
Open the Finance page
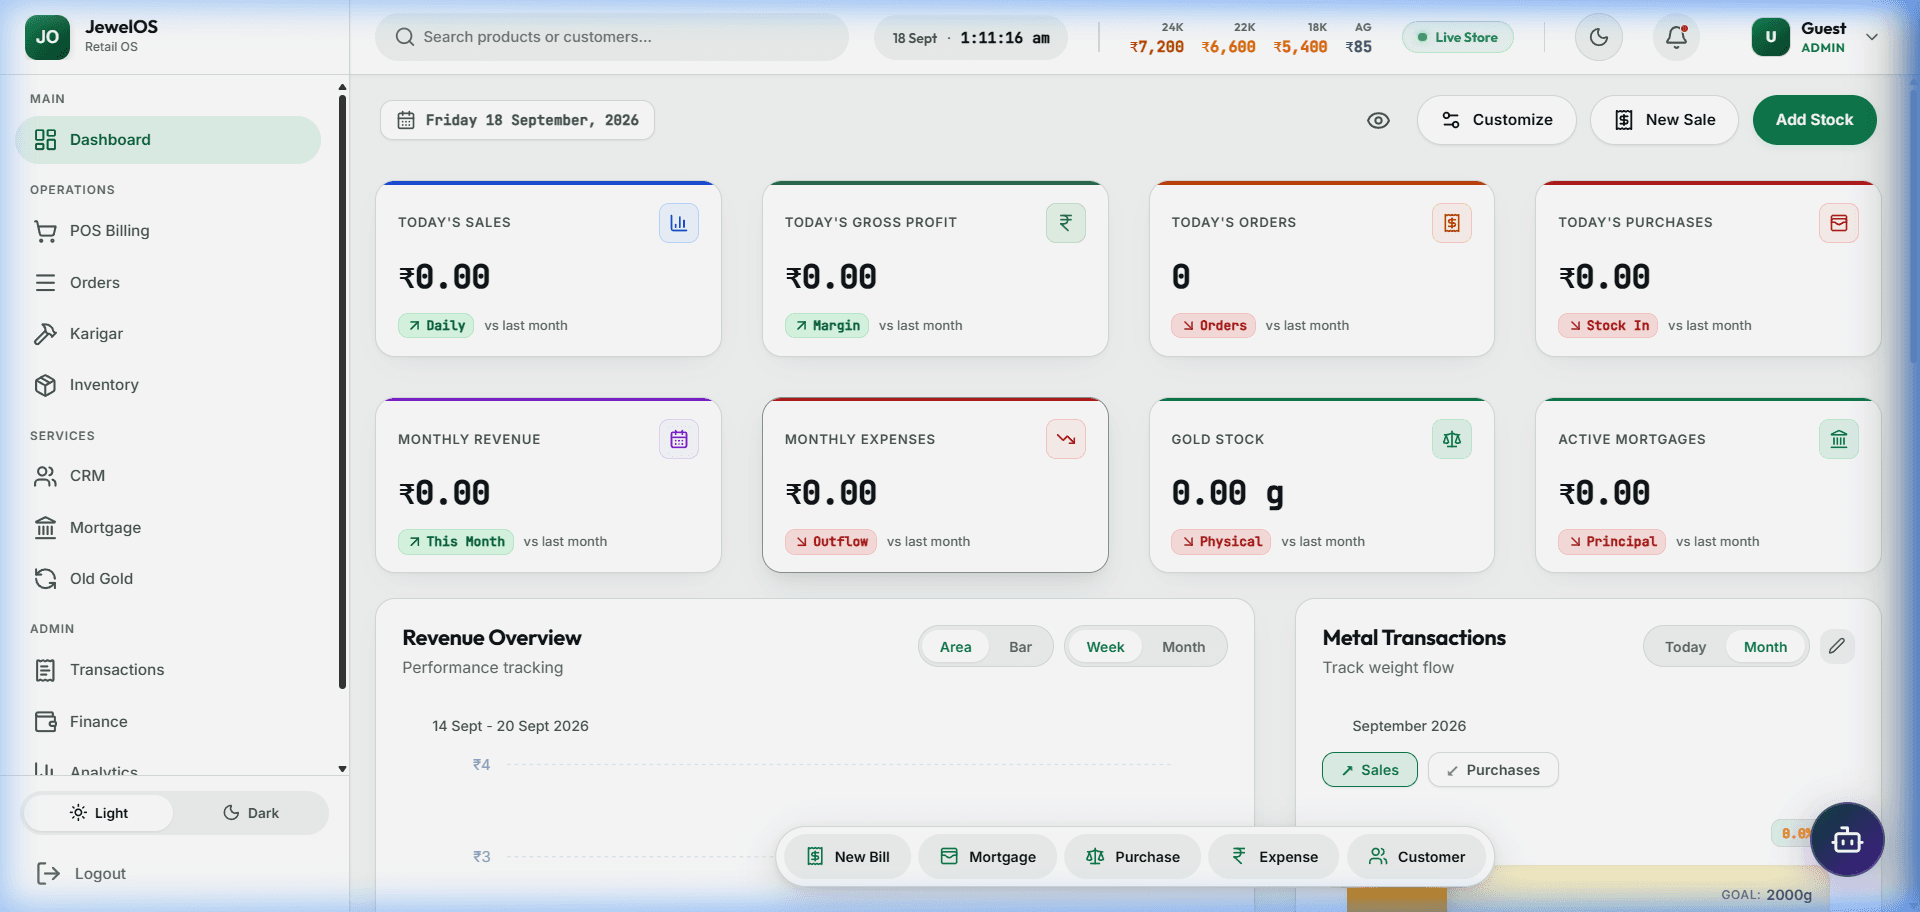[168, 722]
